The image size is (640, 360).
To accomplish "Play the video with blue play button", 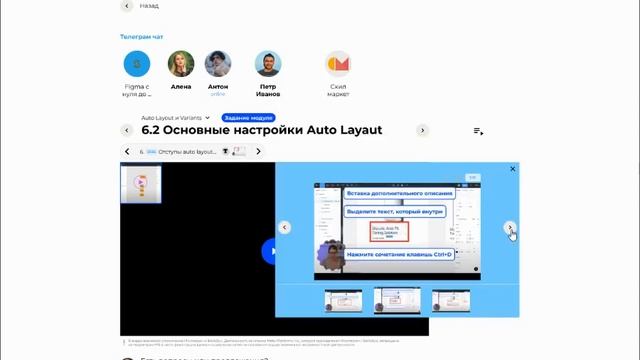I will pos(269,251).
